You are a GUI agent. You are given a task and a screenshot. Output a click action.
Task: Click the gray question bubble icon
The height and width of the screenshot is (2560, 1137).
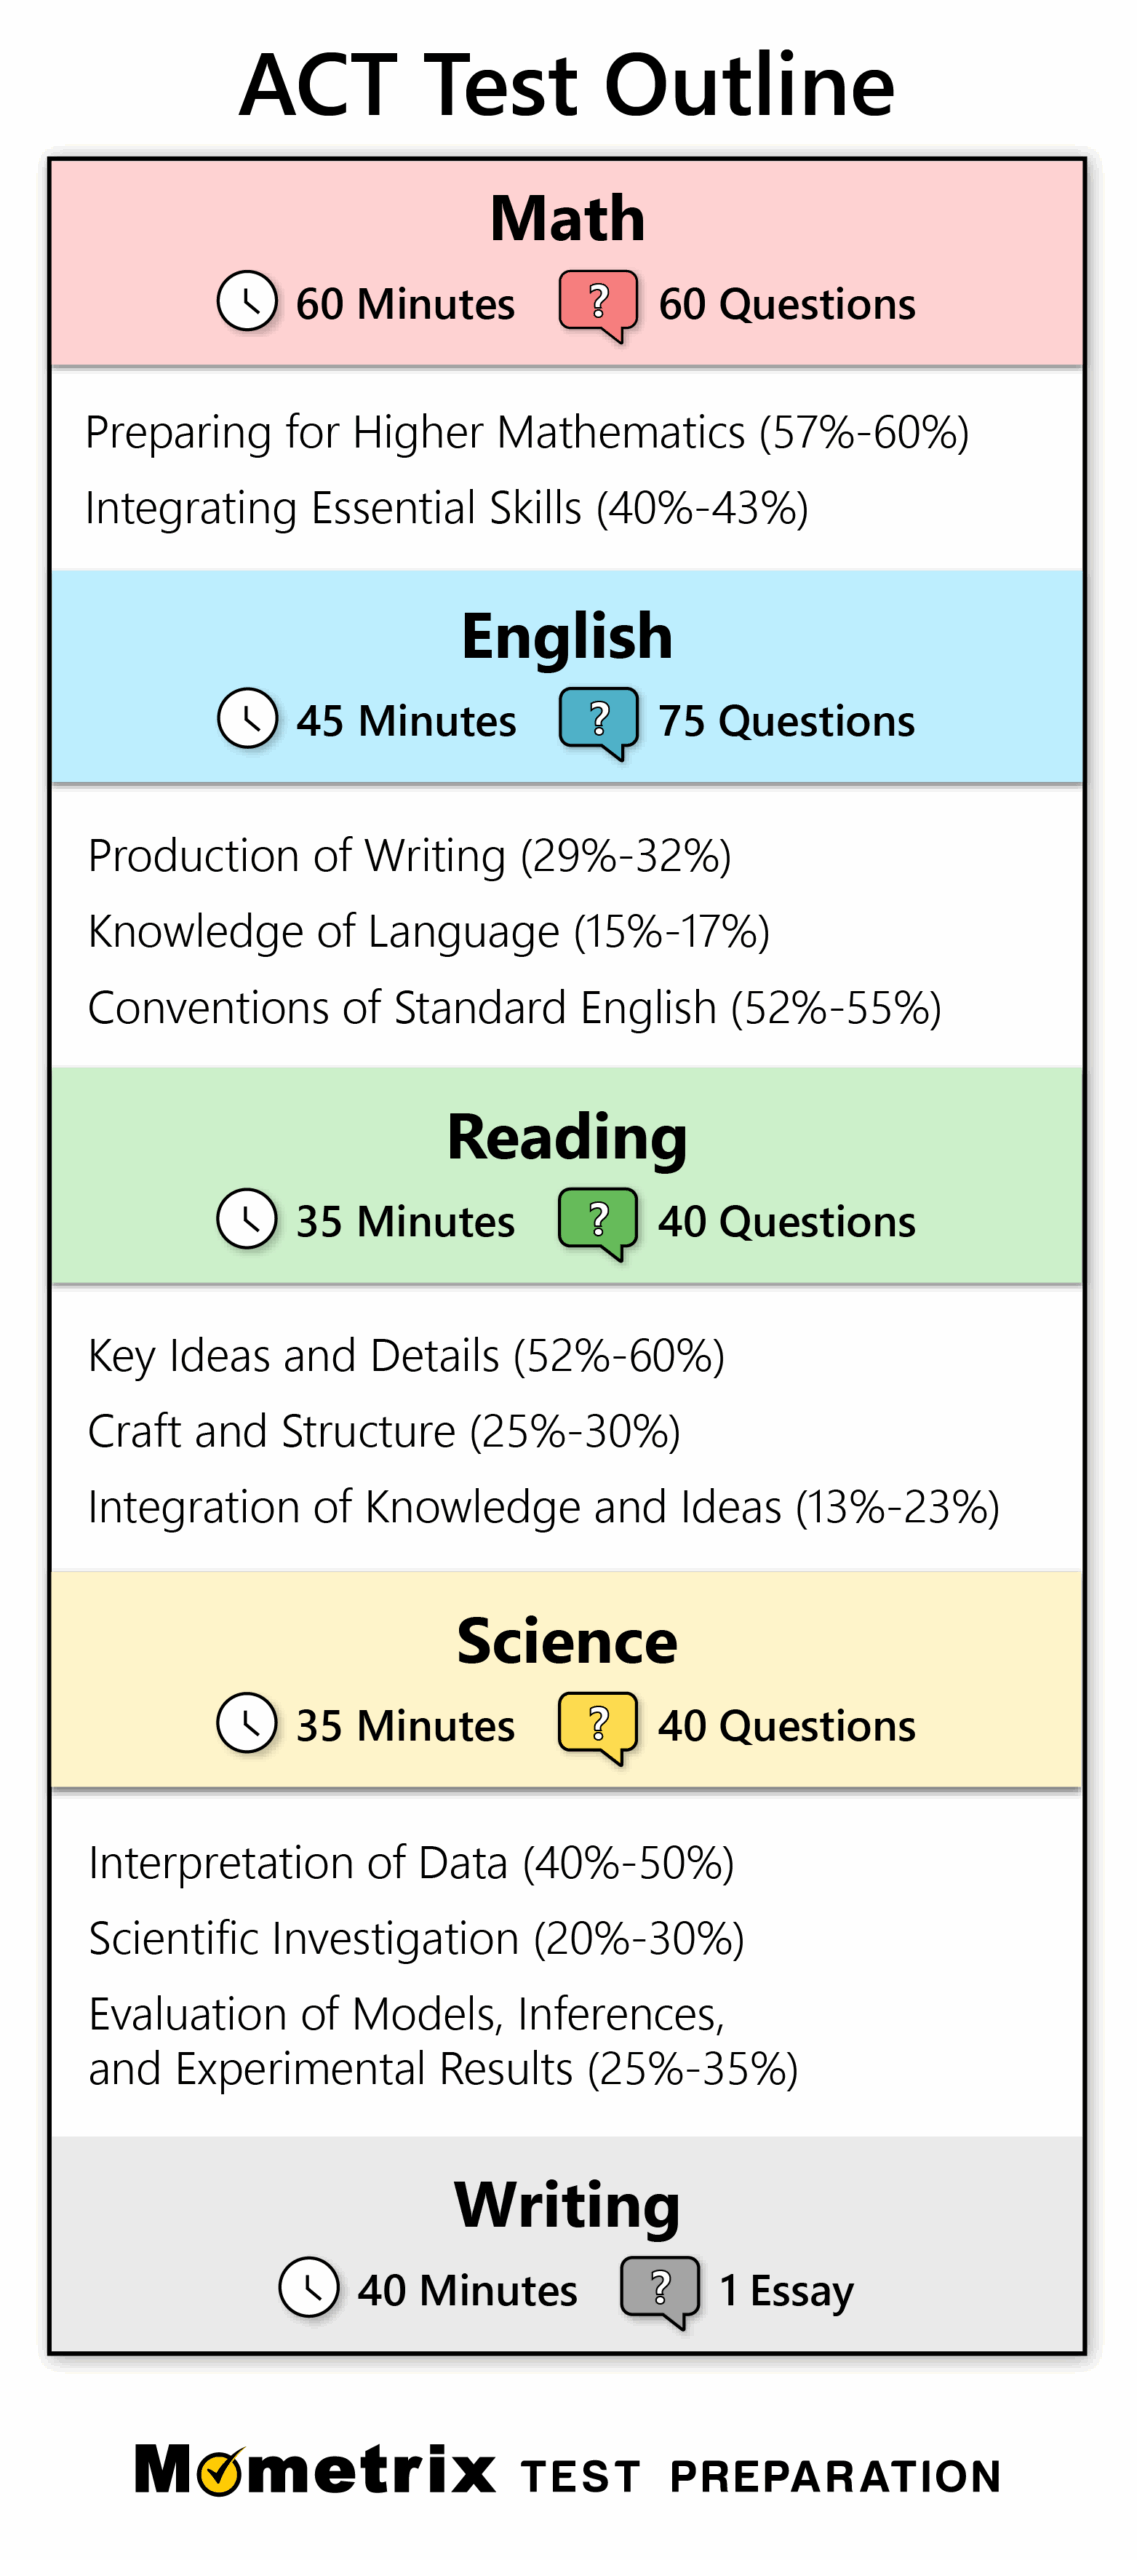(x=660, y=2286)
